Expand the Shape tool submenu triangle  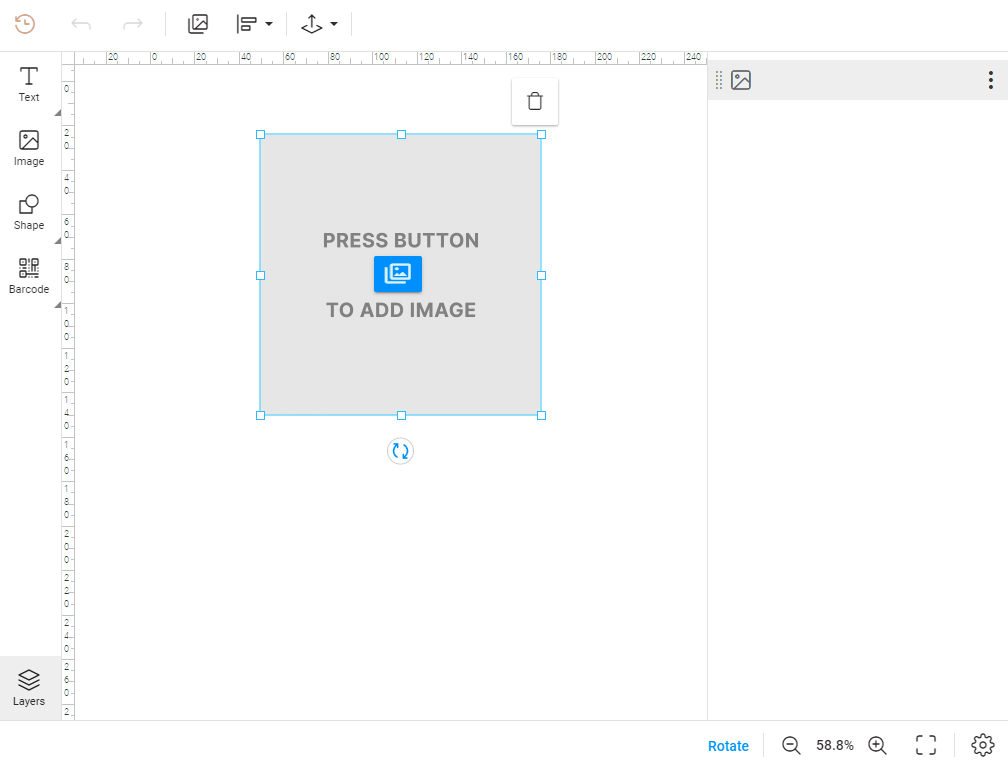pos(58,241)
